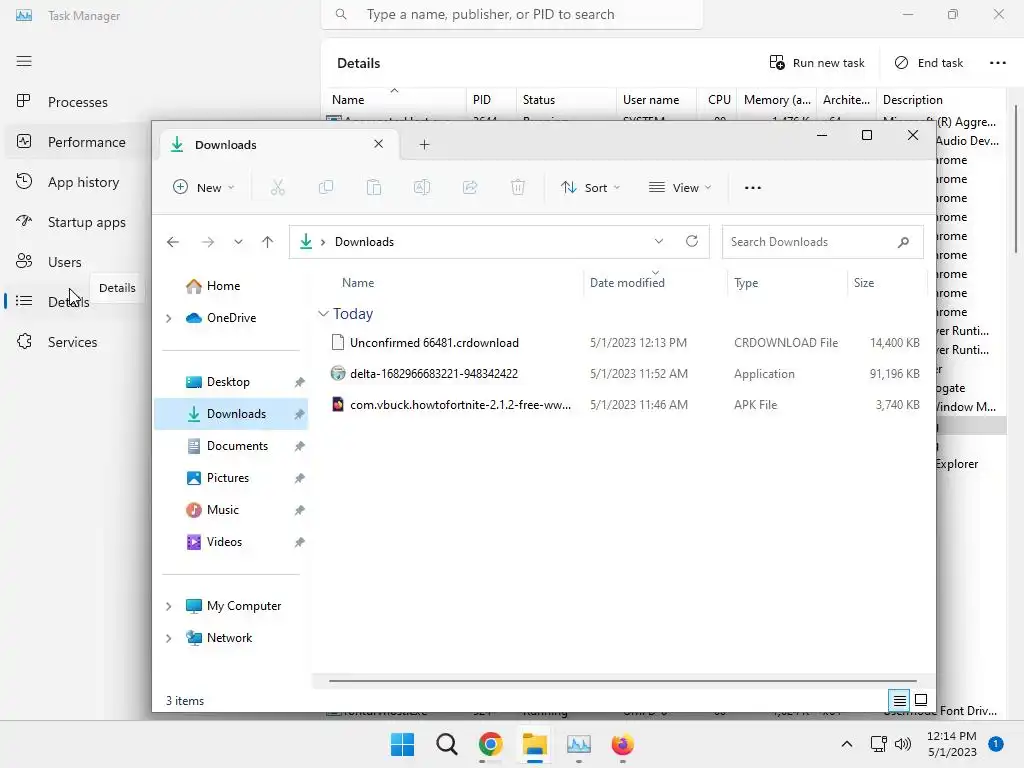Open the Windows Start menu
Screen dimensions: 1024x768
pyautogui.click(x=402, y=744)
